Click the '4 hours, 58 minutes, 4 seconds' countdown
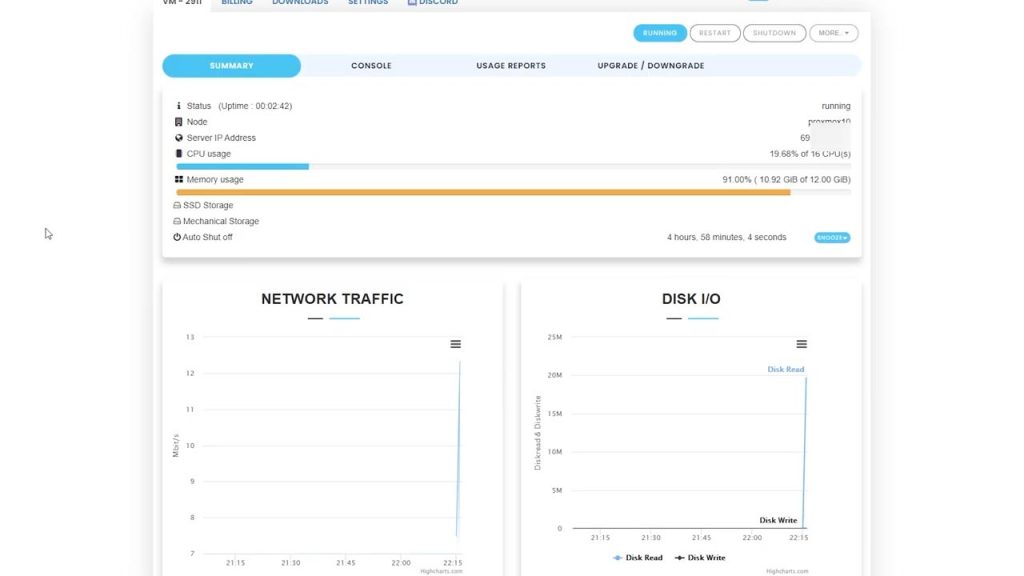This screenshot has width=1024, height=576. click(726, 238)
